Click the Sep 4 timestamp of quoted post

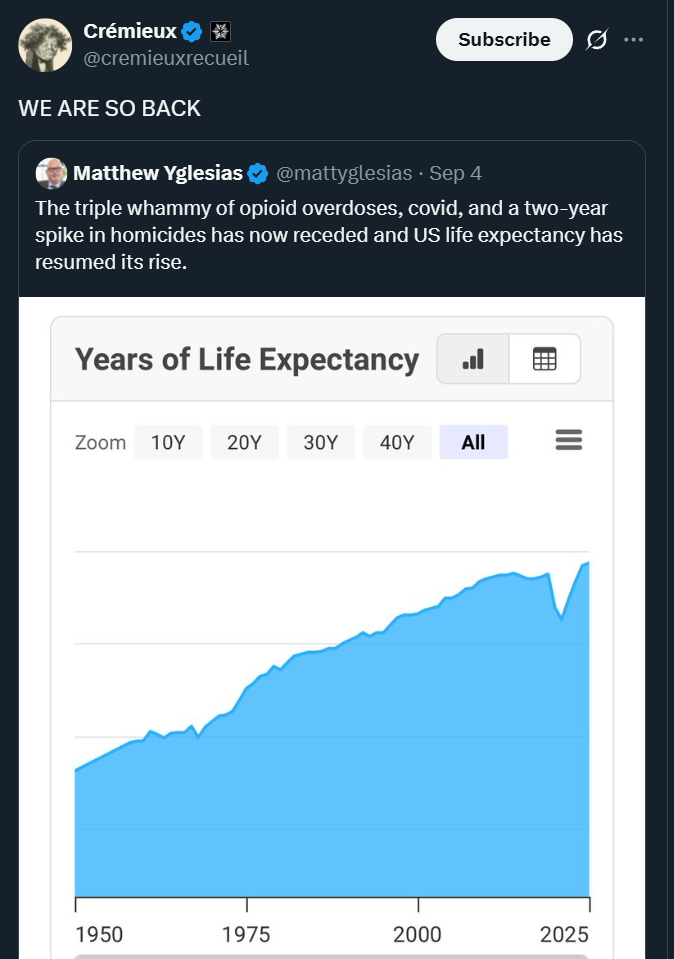(x=455, y=173)
